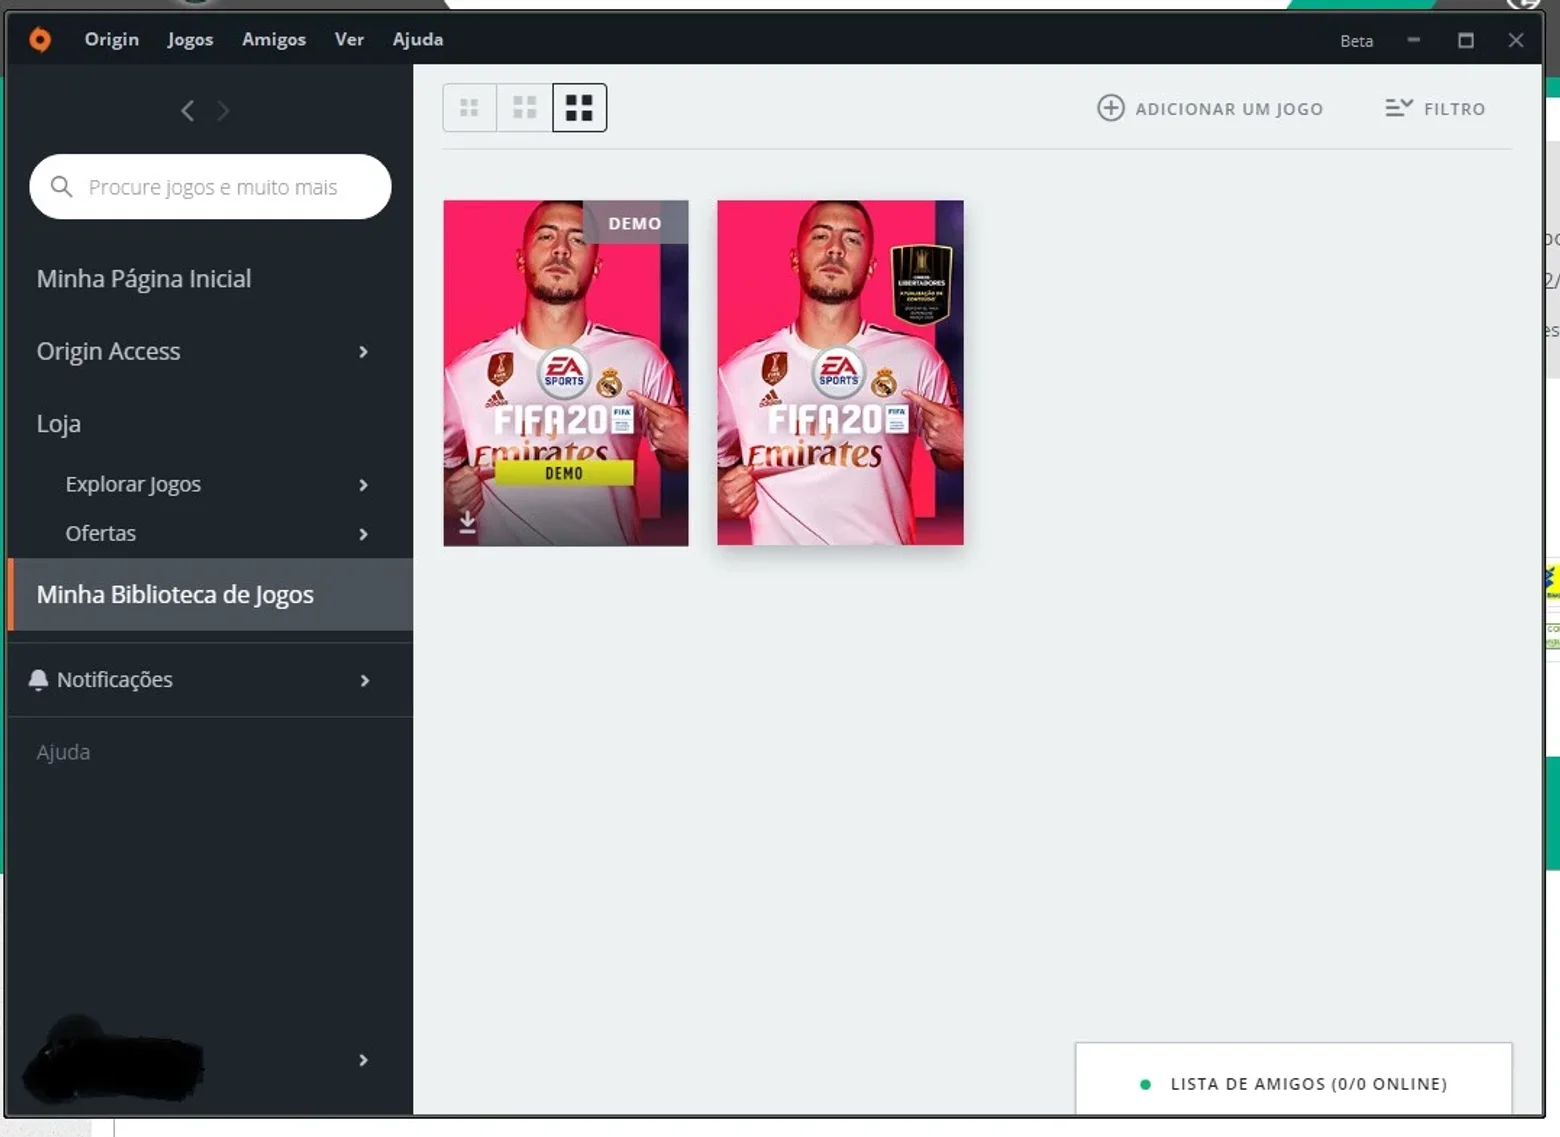Select the full FIFA 20 game tile

[x=840, y=373]
